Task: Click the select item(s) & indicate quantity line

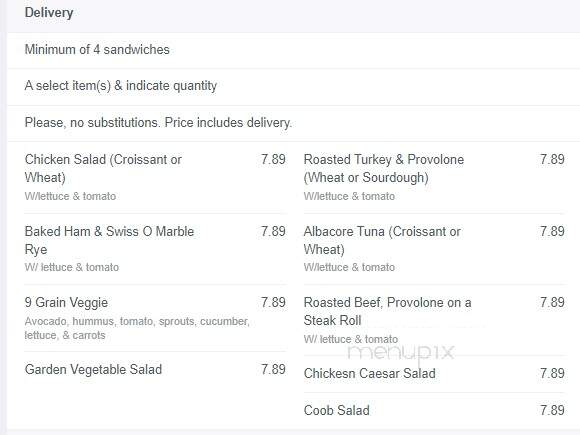Action: (121, 86)
